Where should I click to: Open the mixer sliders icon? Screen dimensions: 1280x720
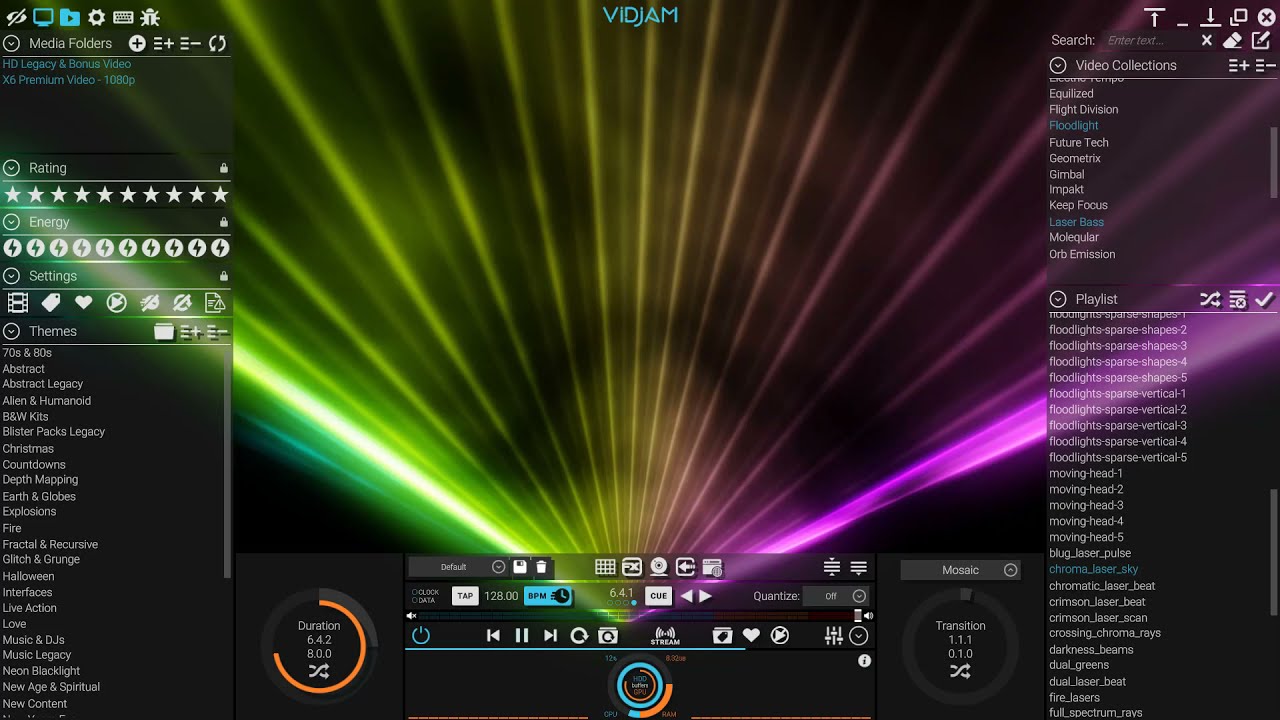point(832,636)
